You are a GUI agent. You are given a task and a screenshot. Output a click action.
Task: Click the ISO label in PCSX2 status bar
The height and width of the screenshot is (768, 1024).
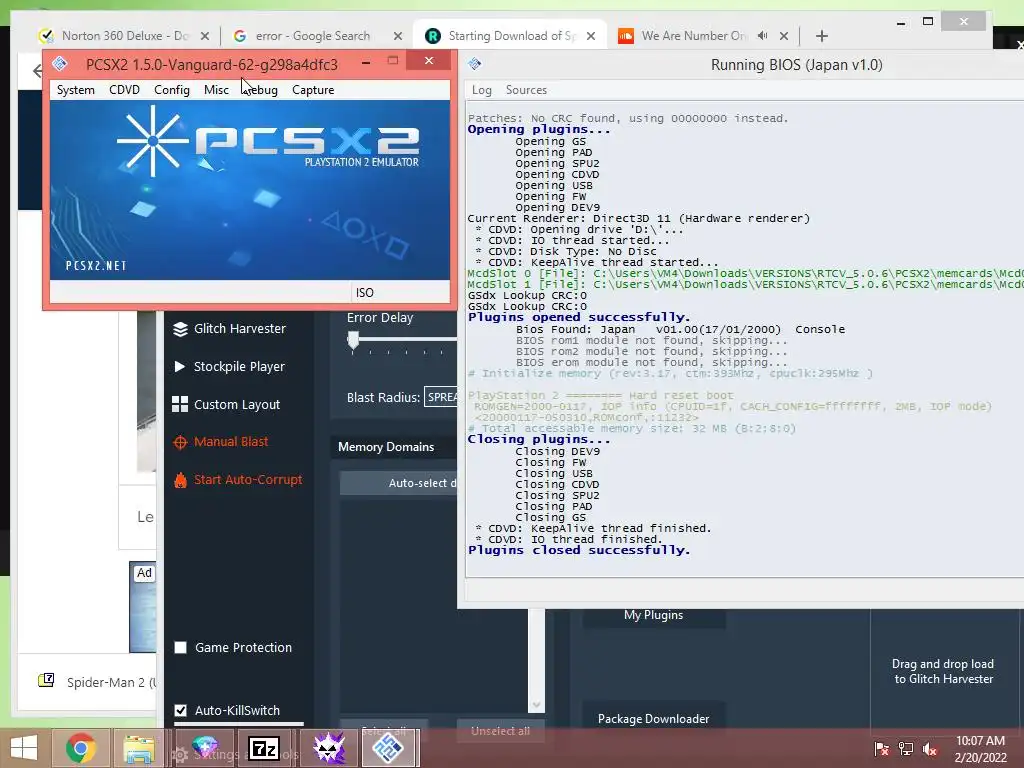[364, 293]
